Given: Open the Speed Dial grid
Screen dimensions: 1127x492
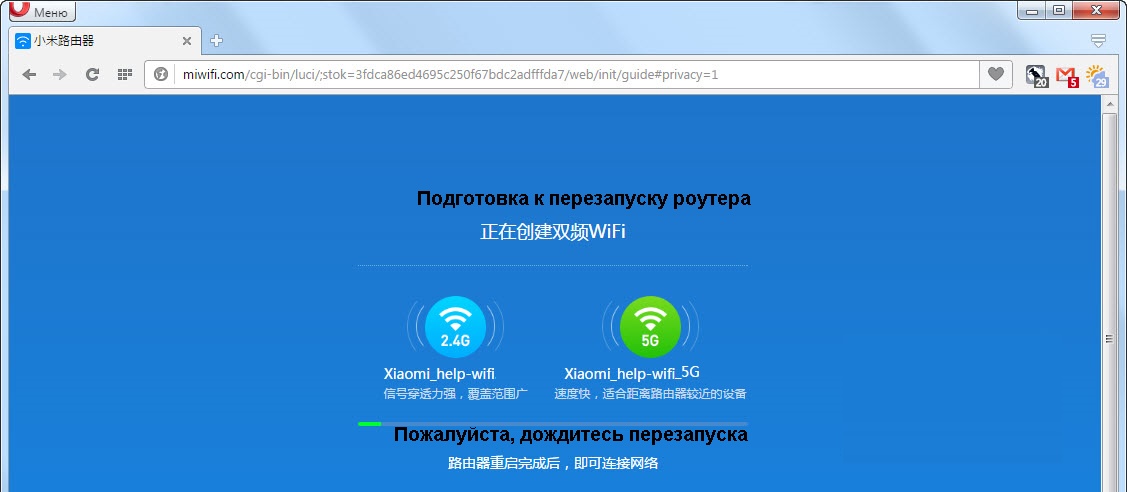Looking at the screenshot, I should pyautogui.click(x=124, y=74).
